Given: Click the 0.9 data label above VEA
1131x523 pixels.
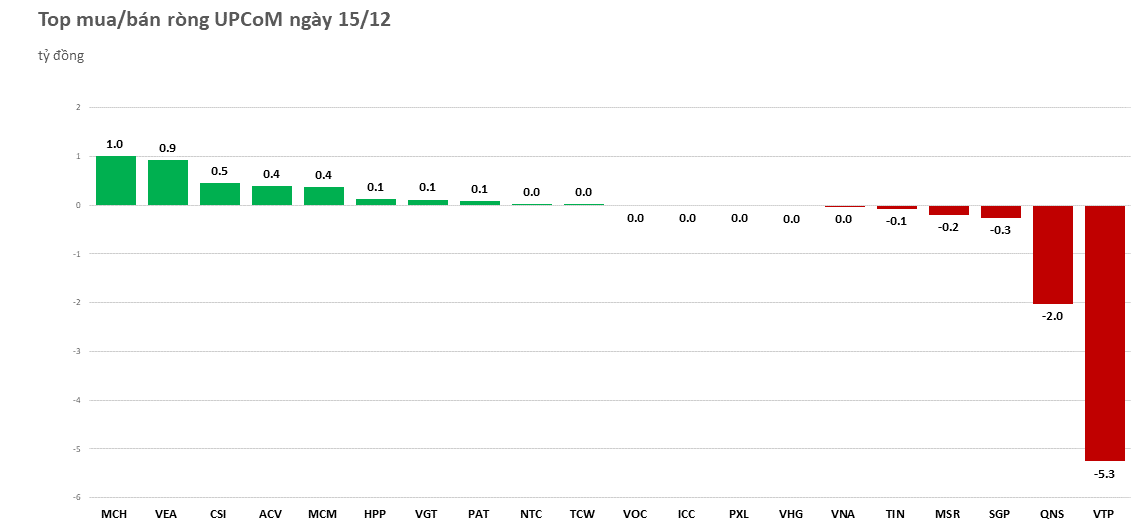Looking at the screenshot, I should pyautogui.click(x=167, y=148).
